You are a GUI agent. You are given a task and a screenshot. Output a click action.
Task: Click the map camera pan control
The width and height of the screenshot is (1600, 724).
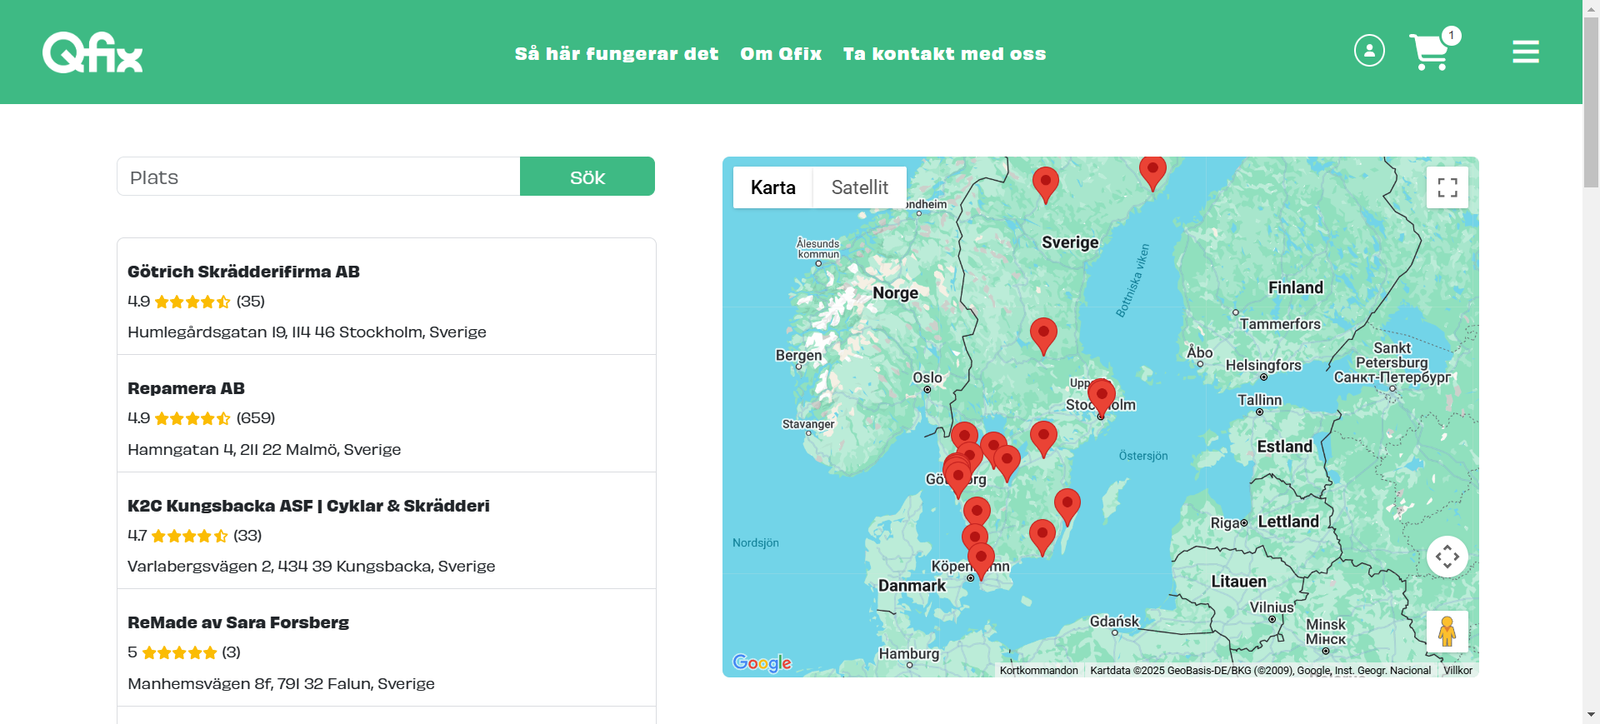click(1447, 556)
